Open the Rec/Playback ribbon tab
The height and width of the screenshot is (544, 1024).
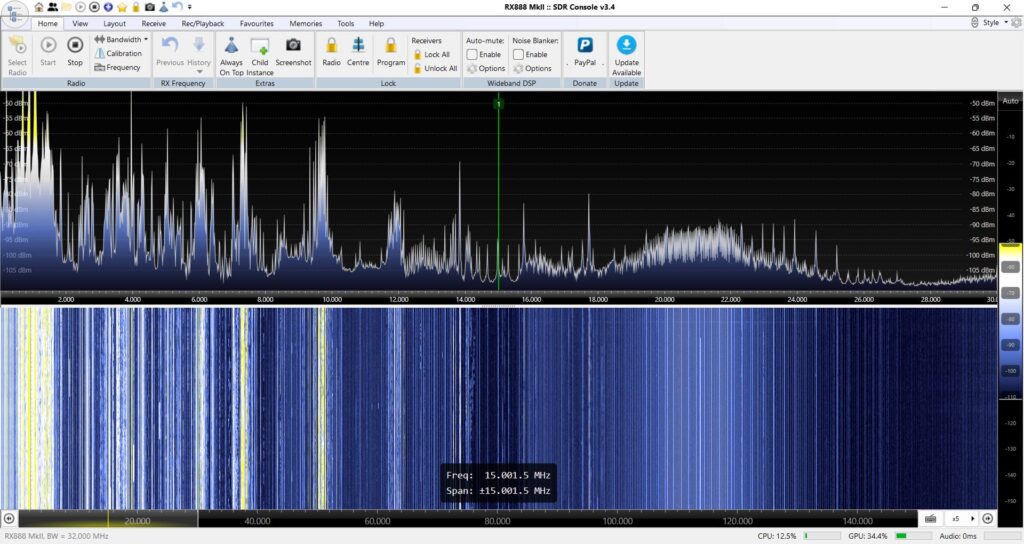[202, 24]
